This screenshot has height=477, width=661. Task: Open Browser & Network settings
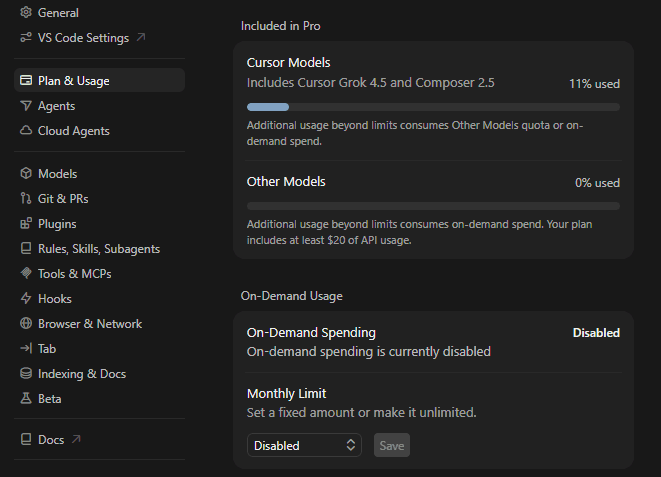pyautogui.click(x=99, y=323)
